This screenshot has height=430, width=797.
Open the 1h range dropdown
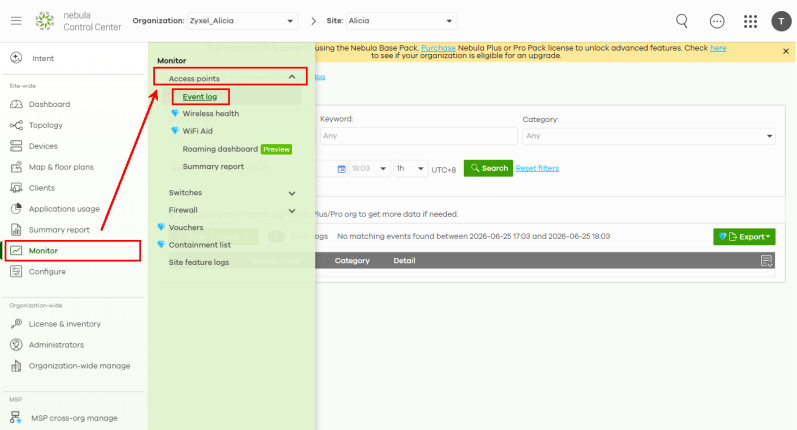pyautogui.click(x=411, y=168)
